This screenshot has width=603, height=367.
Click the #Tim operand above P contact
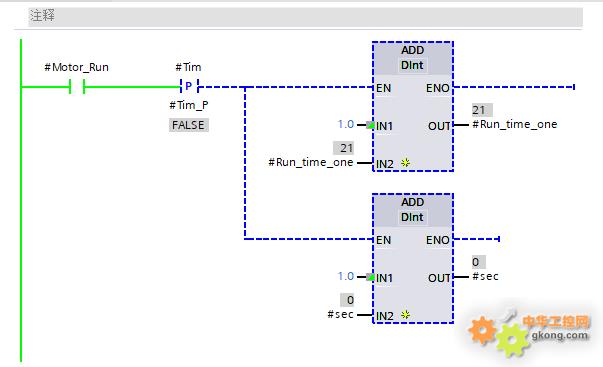[188, 67]
